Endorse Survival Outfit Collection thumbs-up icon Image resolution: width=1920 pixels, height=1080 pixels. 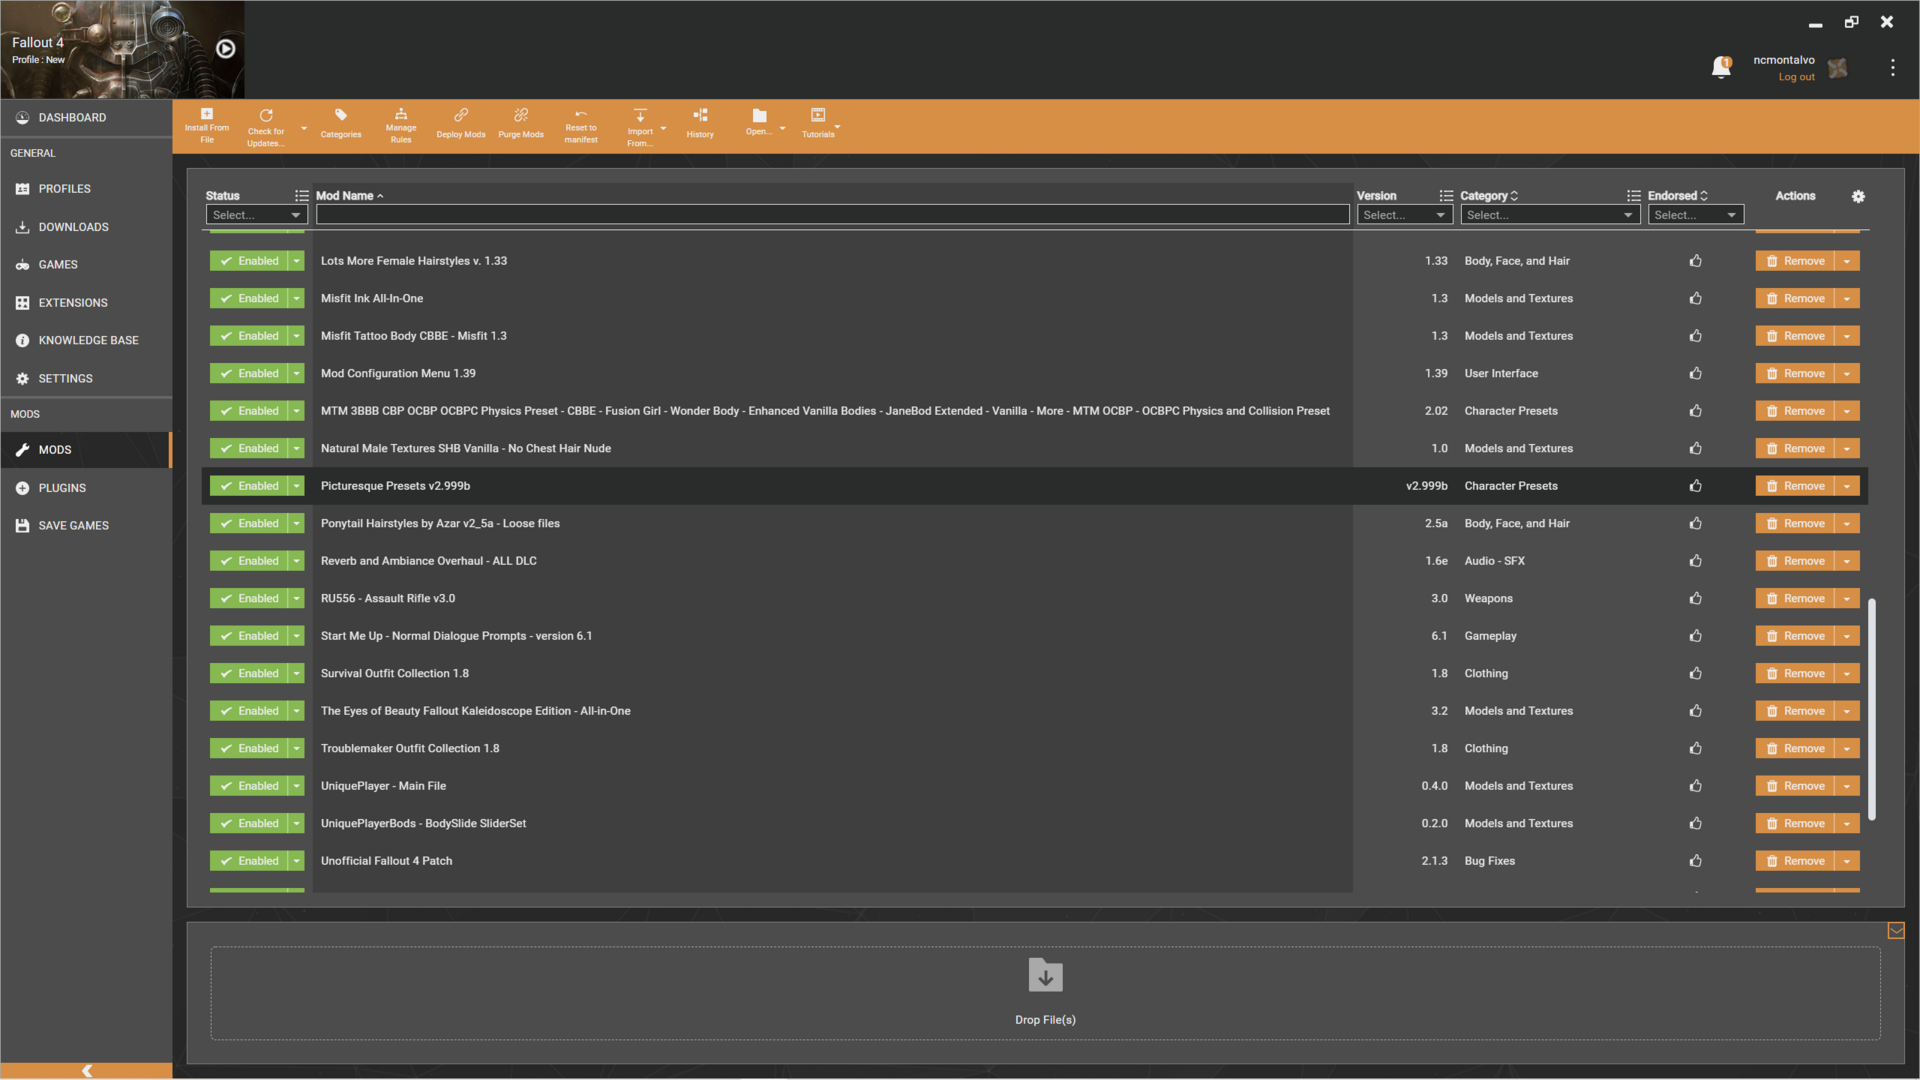tap(1695, 673)
